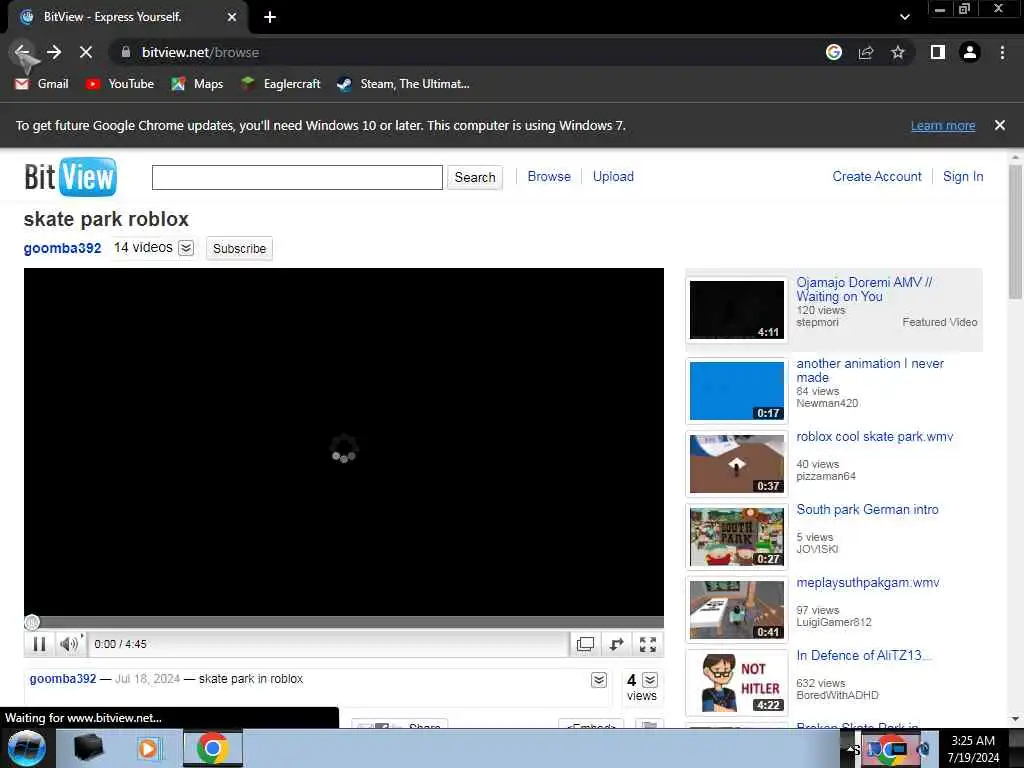Open the Chrome profile avatar
The width and height of the screenshot is (1024, 768).
pyautogui.click(x=970, y=52)
